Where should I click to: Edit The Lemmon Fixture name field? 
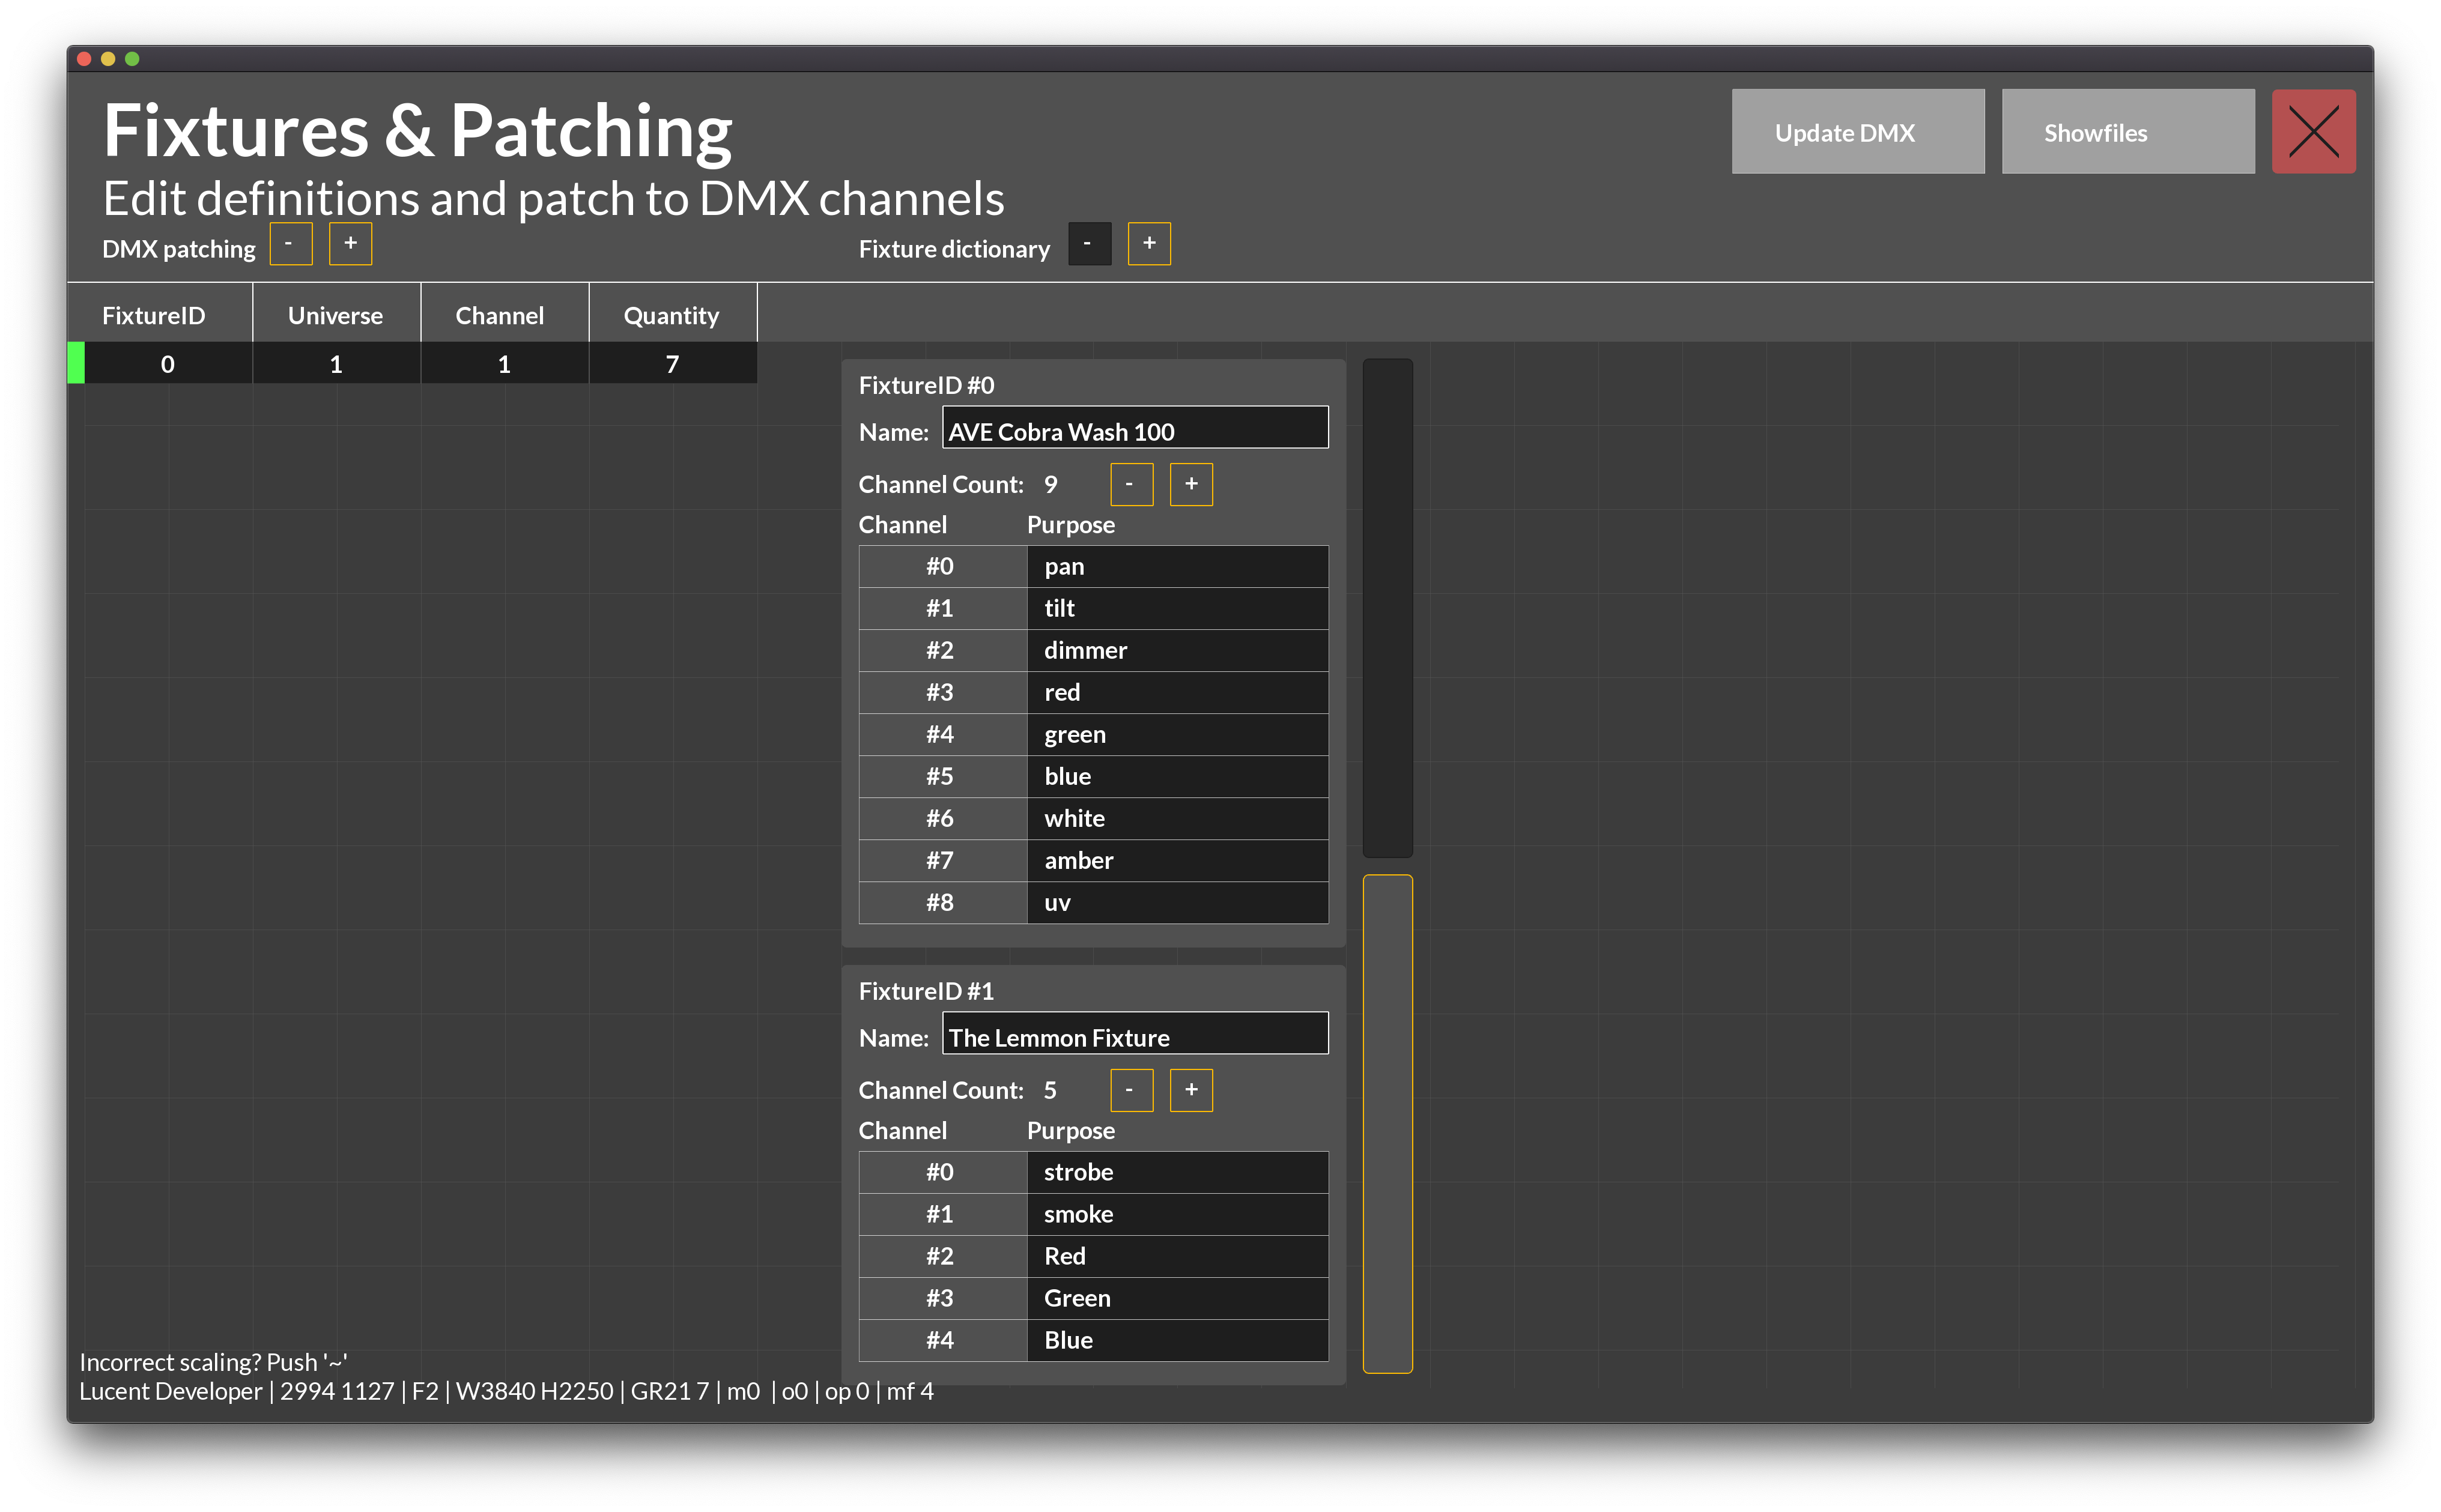(1134, 1035)
